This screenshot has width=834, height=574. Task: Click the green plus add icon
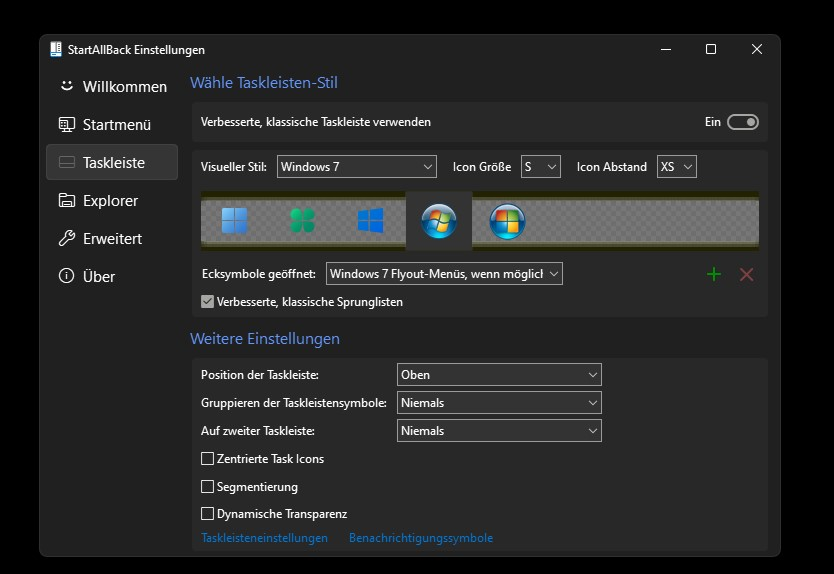click(714, 274)
